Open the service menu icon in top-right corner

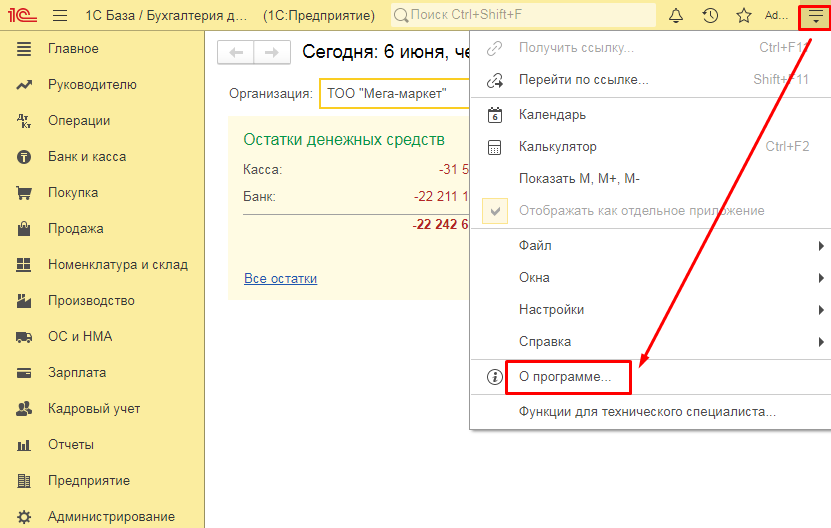pos(815,16)
